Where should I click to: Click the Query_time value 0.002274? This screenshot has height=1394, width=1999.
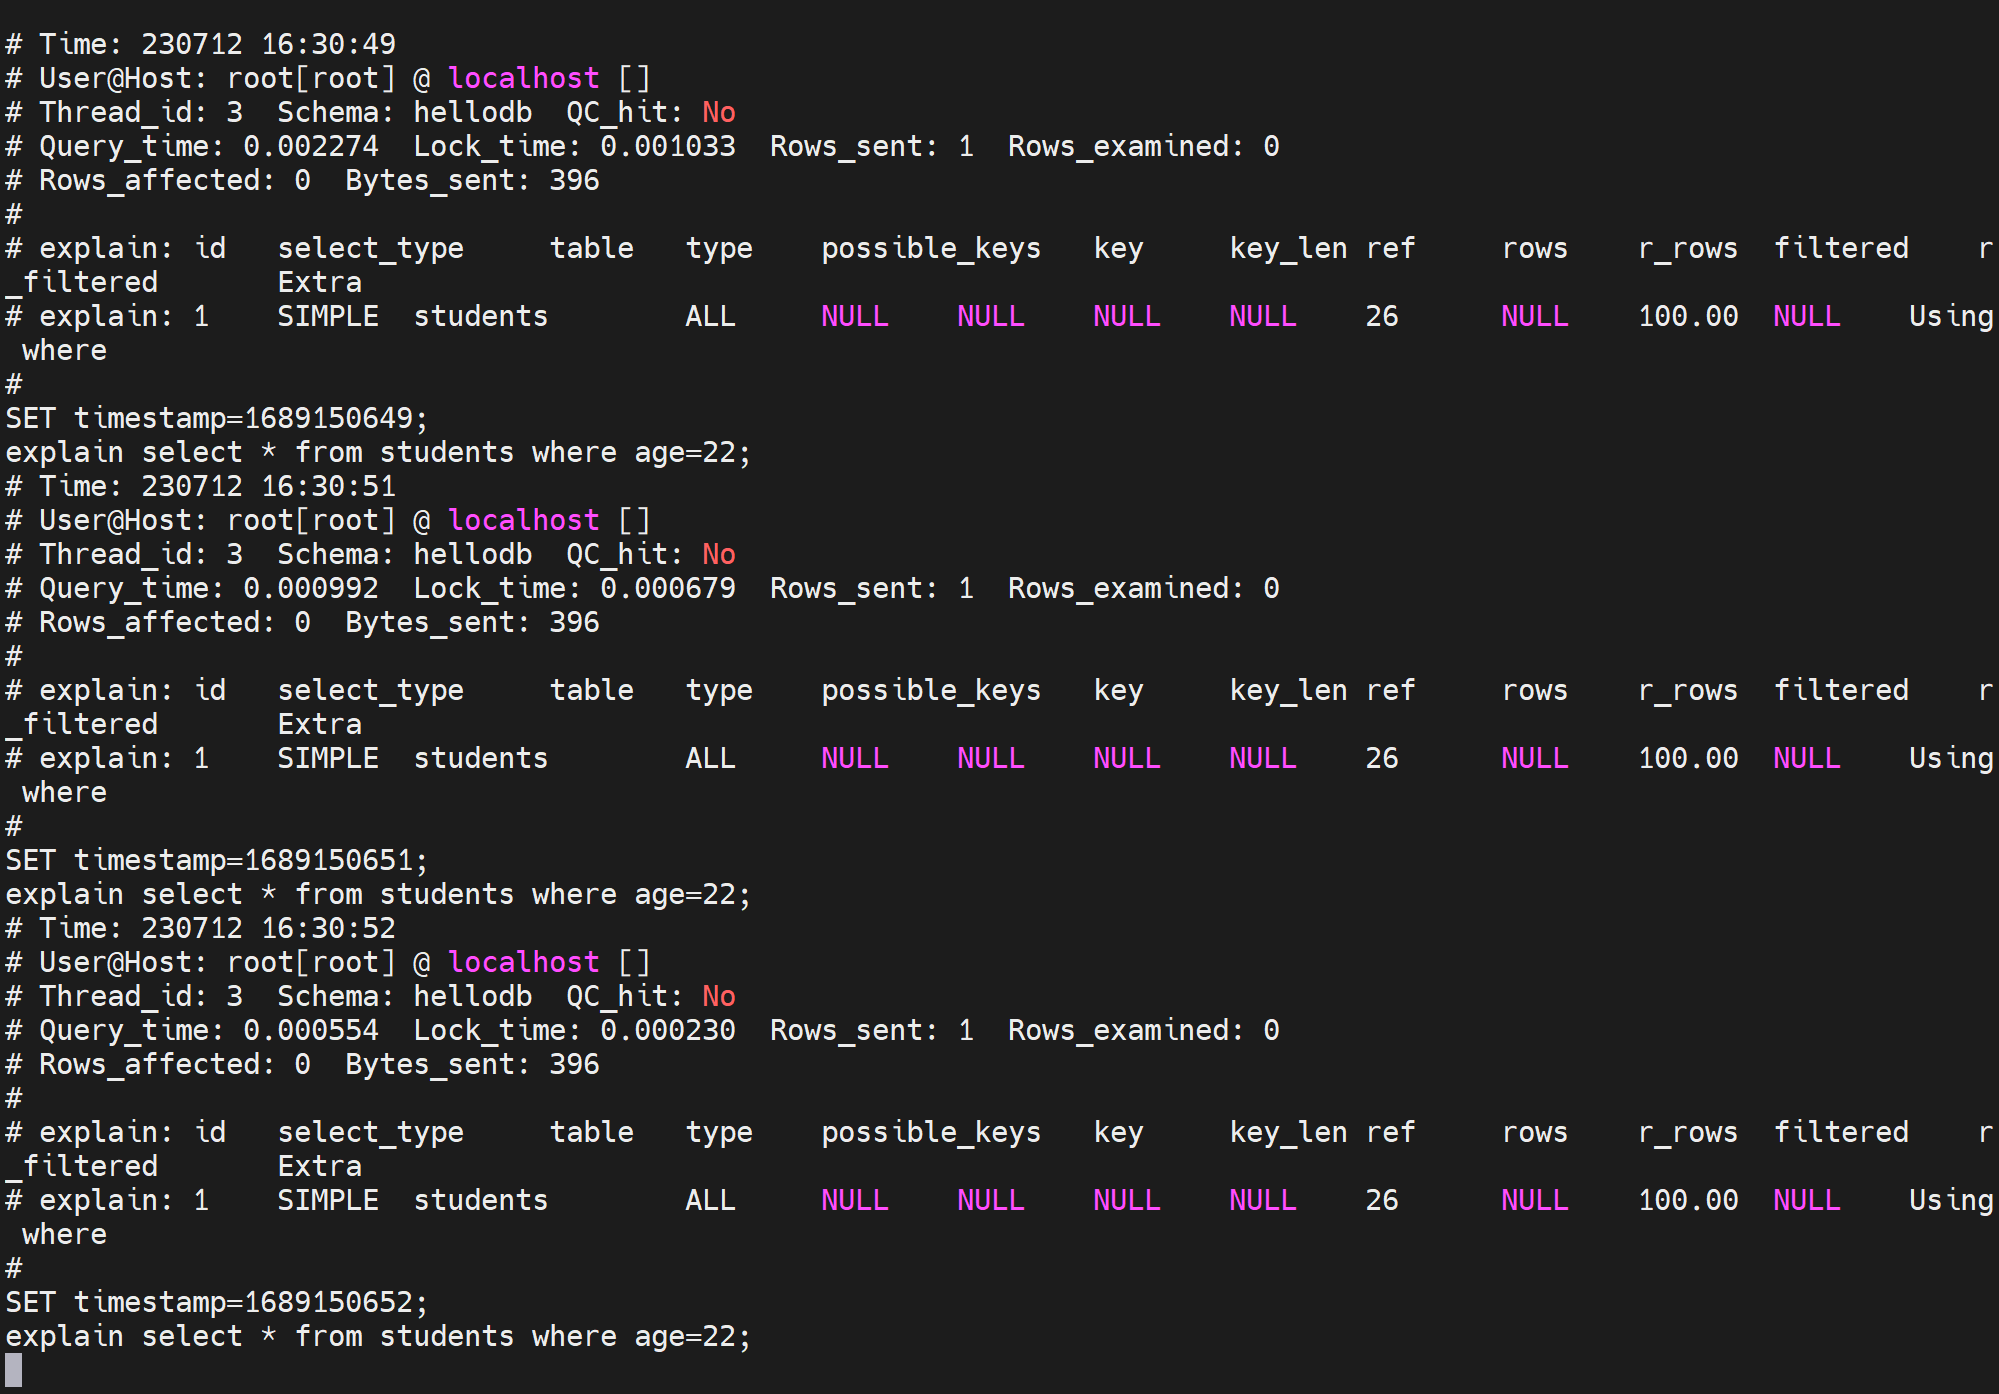(311, 146)
